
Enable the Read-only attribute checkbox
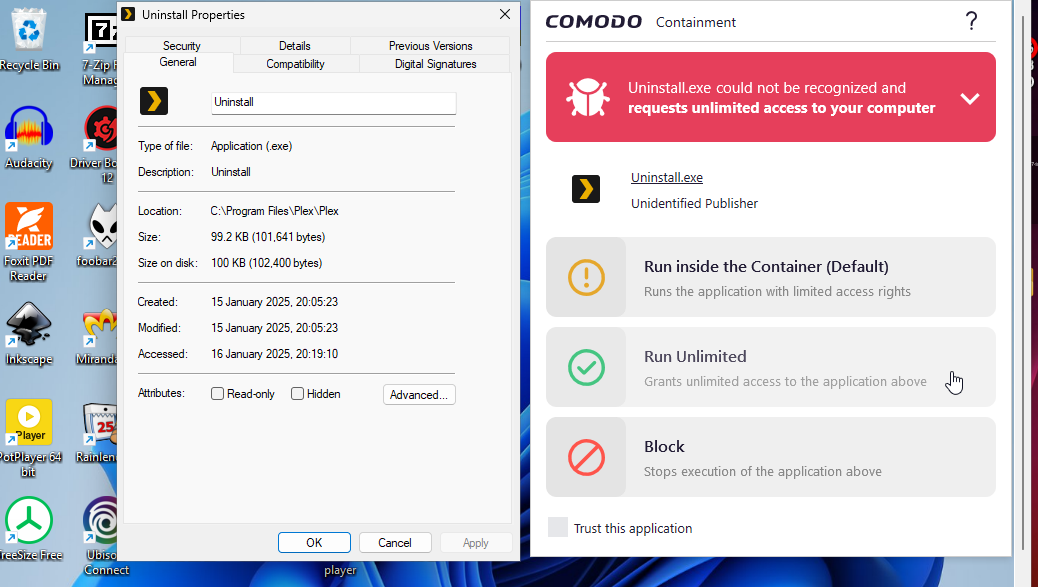point(218,394)
